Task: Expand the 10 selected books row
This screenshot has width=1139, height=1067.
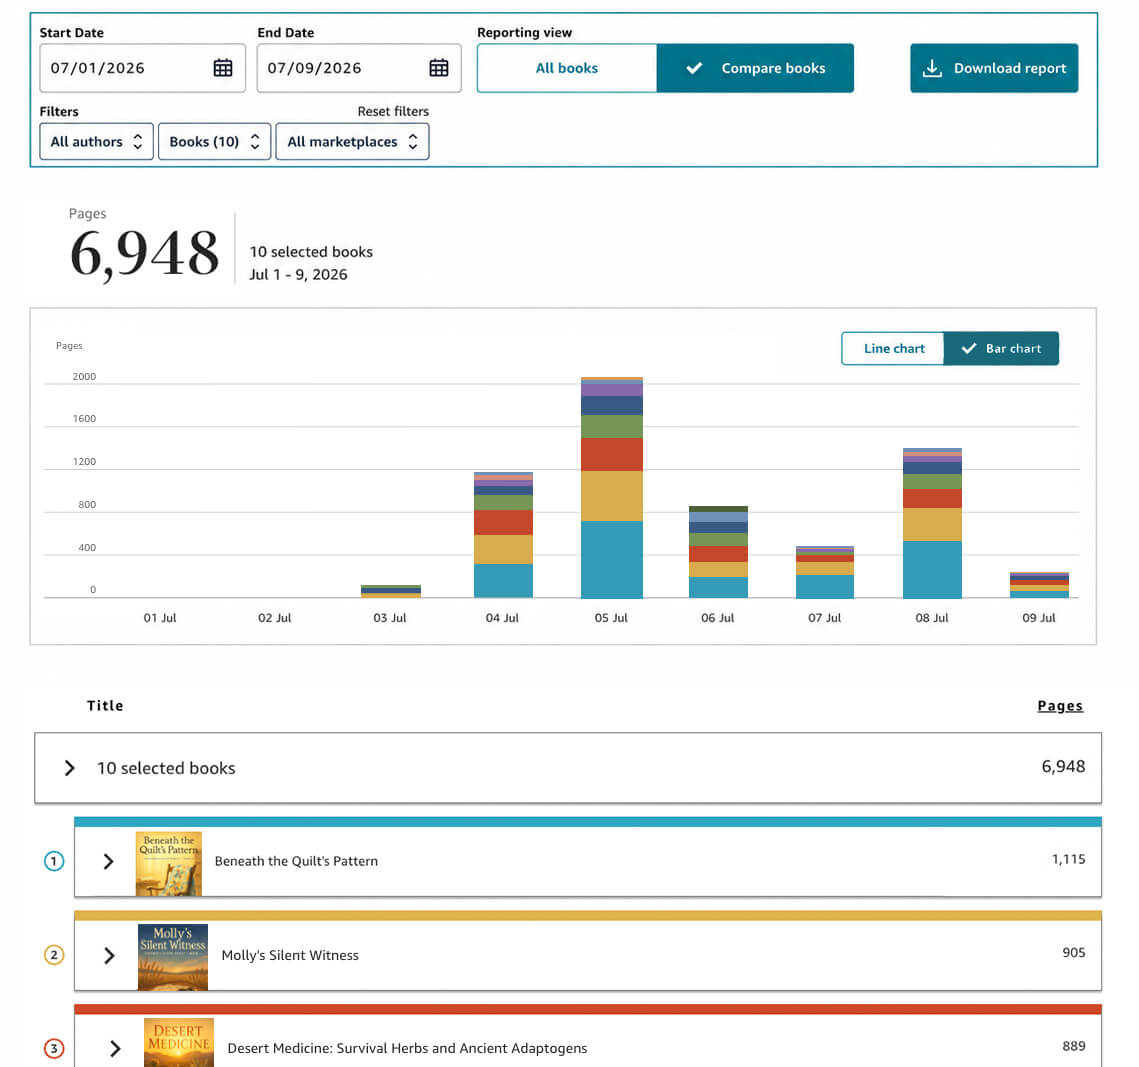Action: 69,768
